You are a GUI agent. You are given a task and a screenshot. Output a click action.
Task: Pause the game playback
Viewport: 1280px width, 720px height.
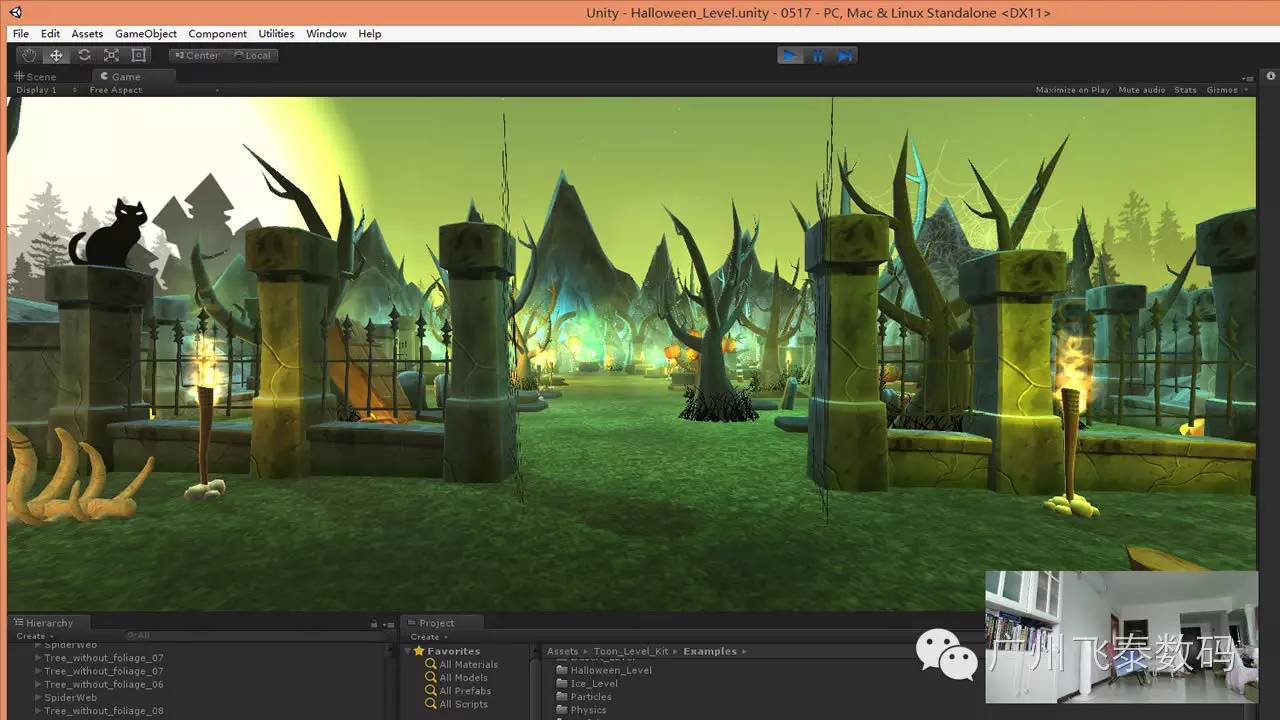click(x=818, y=56)
